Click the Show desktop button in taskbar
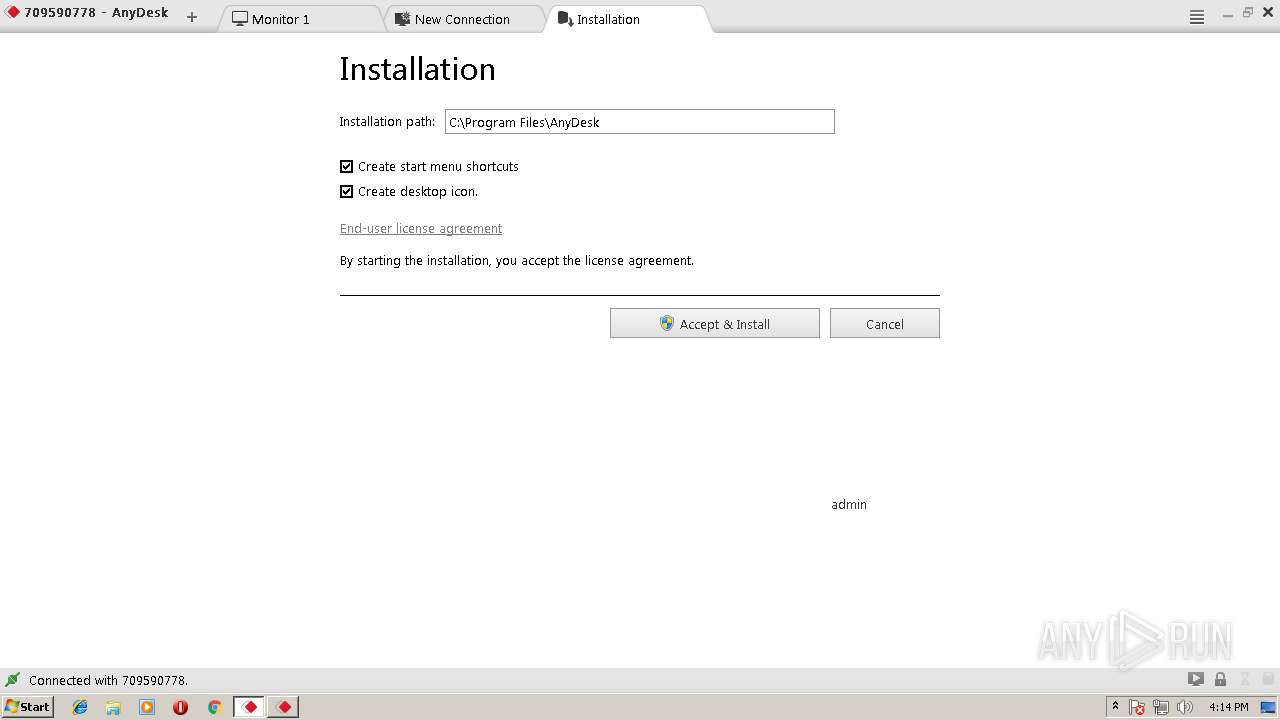1280x720 pixels. (x=1268, y=707)
